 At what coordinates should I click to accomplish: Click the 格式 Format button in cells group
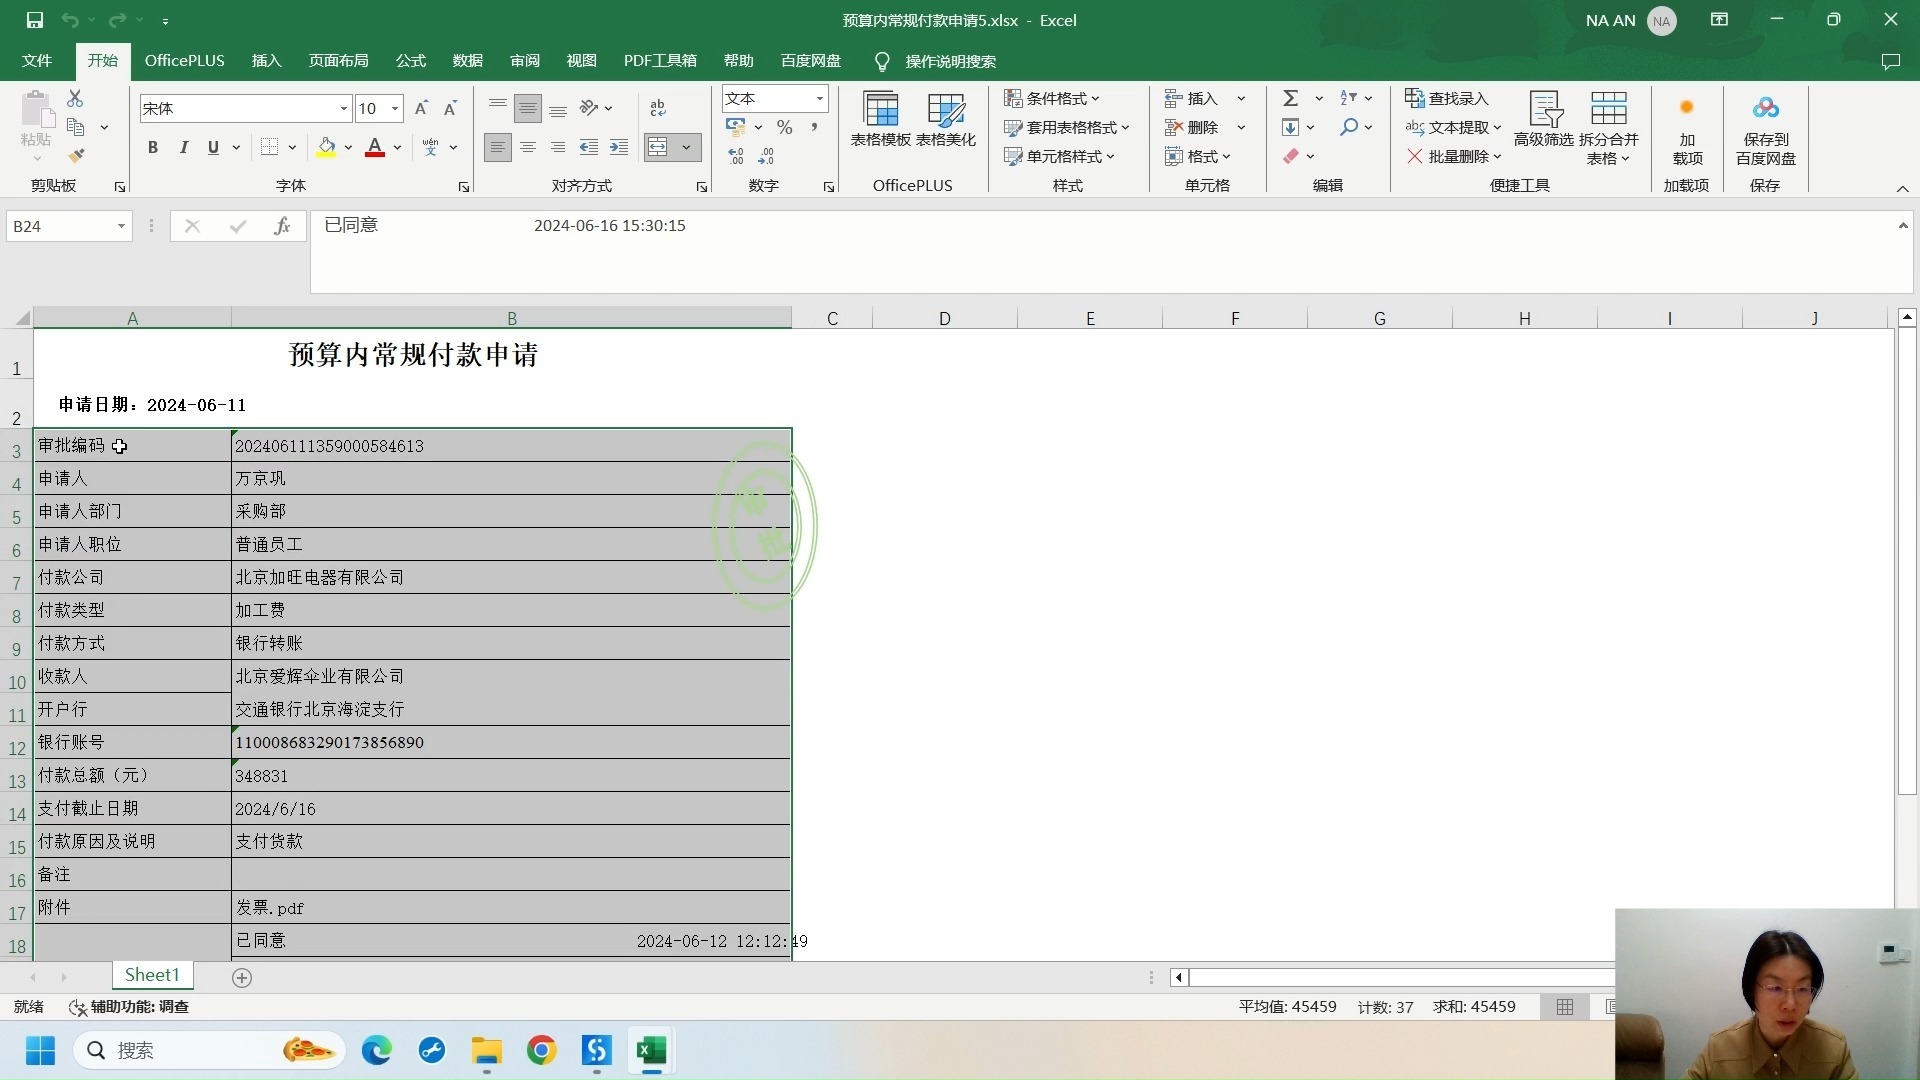(1197, 156)
